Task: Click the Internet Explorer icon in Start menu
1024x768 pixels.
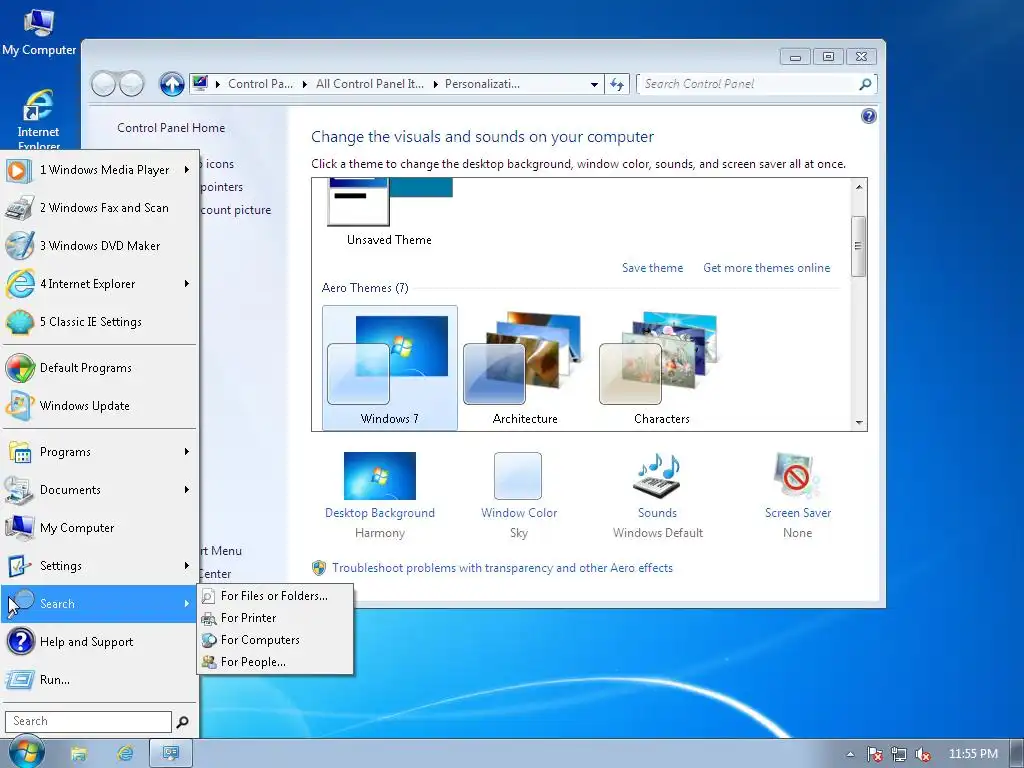Action: point(20,284)
